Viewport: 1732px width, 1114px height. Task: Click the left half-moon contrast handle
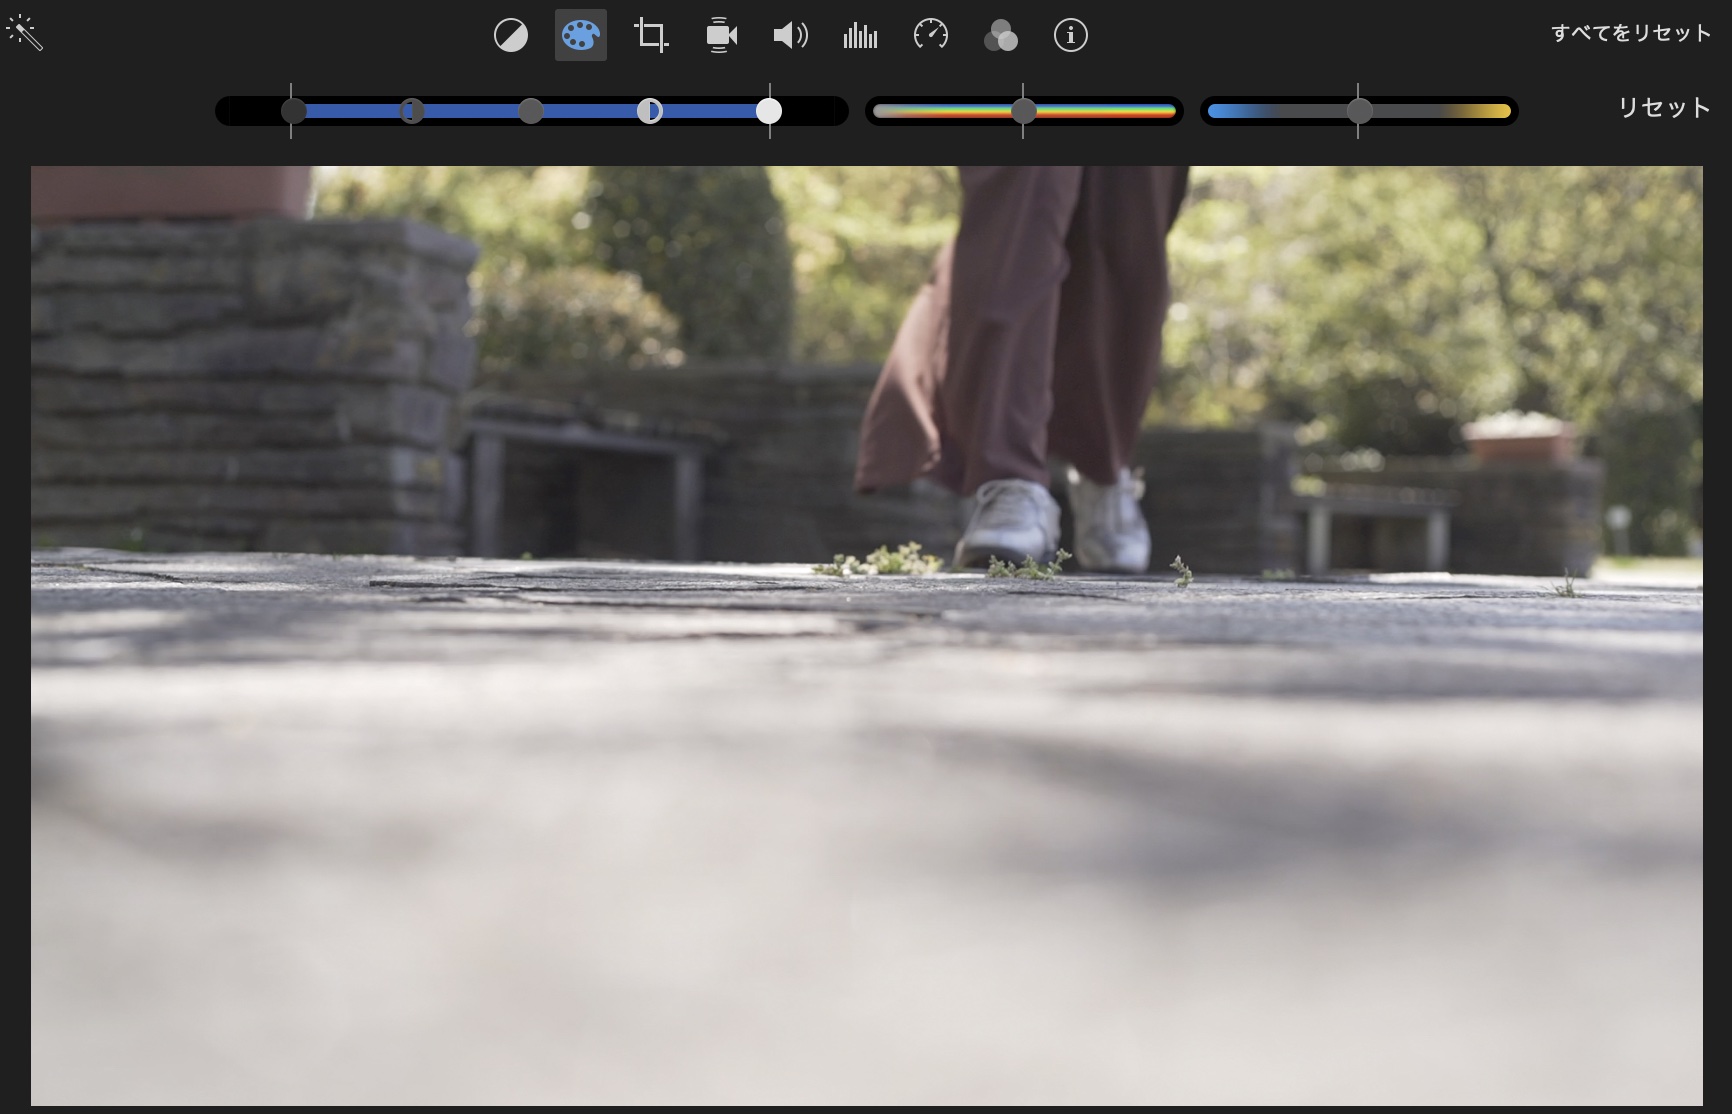click(x=412, y=111)
